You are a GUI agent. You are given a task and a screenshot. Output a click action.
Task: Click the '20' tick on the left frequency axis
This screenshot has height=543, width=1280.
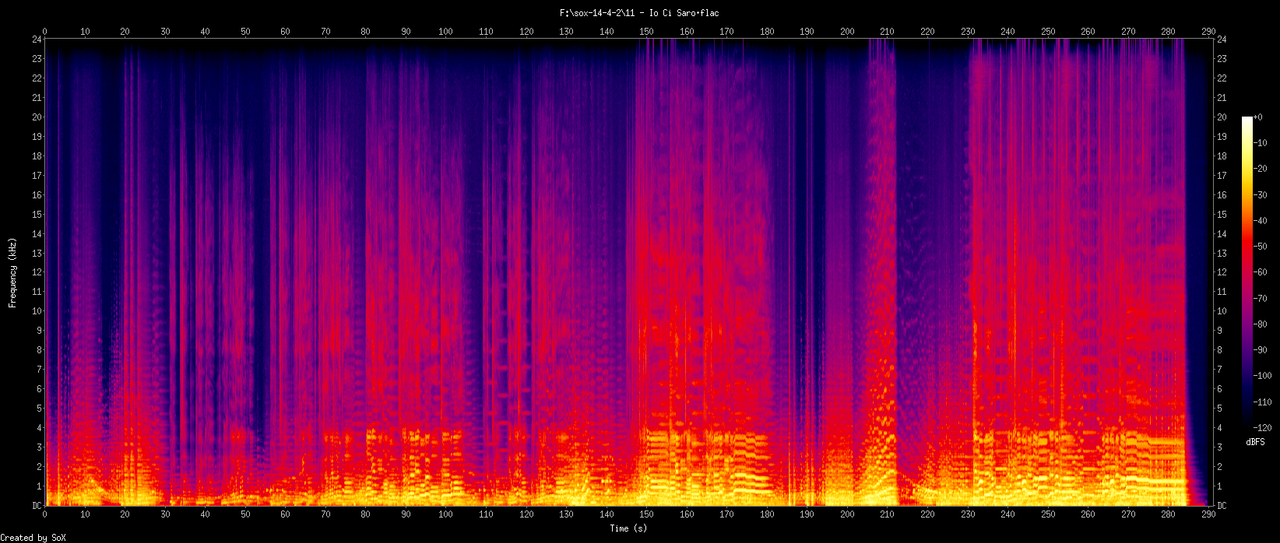click(x=37, y=117)
